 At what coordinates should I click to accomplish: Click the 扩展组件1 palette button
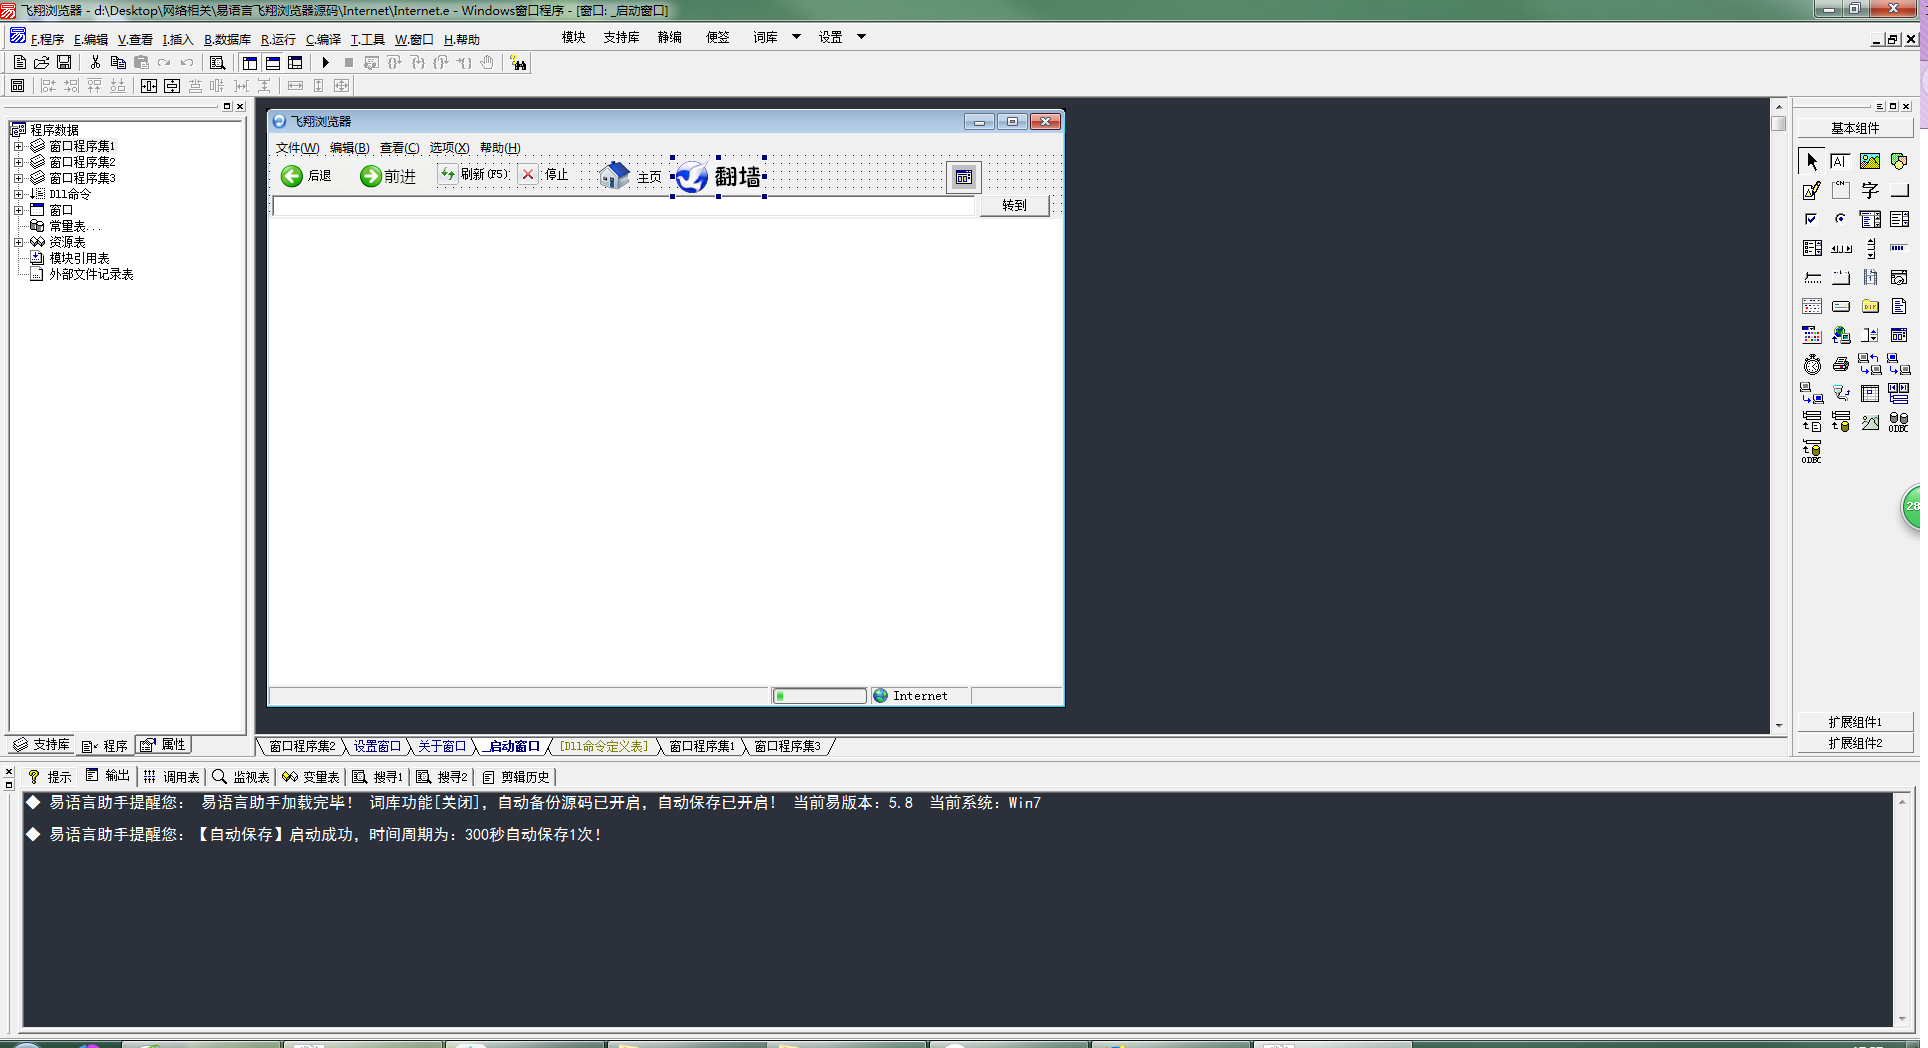[1855, 722]
